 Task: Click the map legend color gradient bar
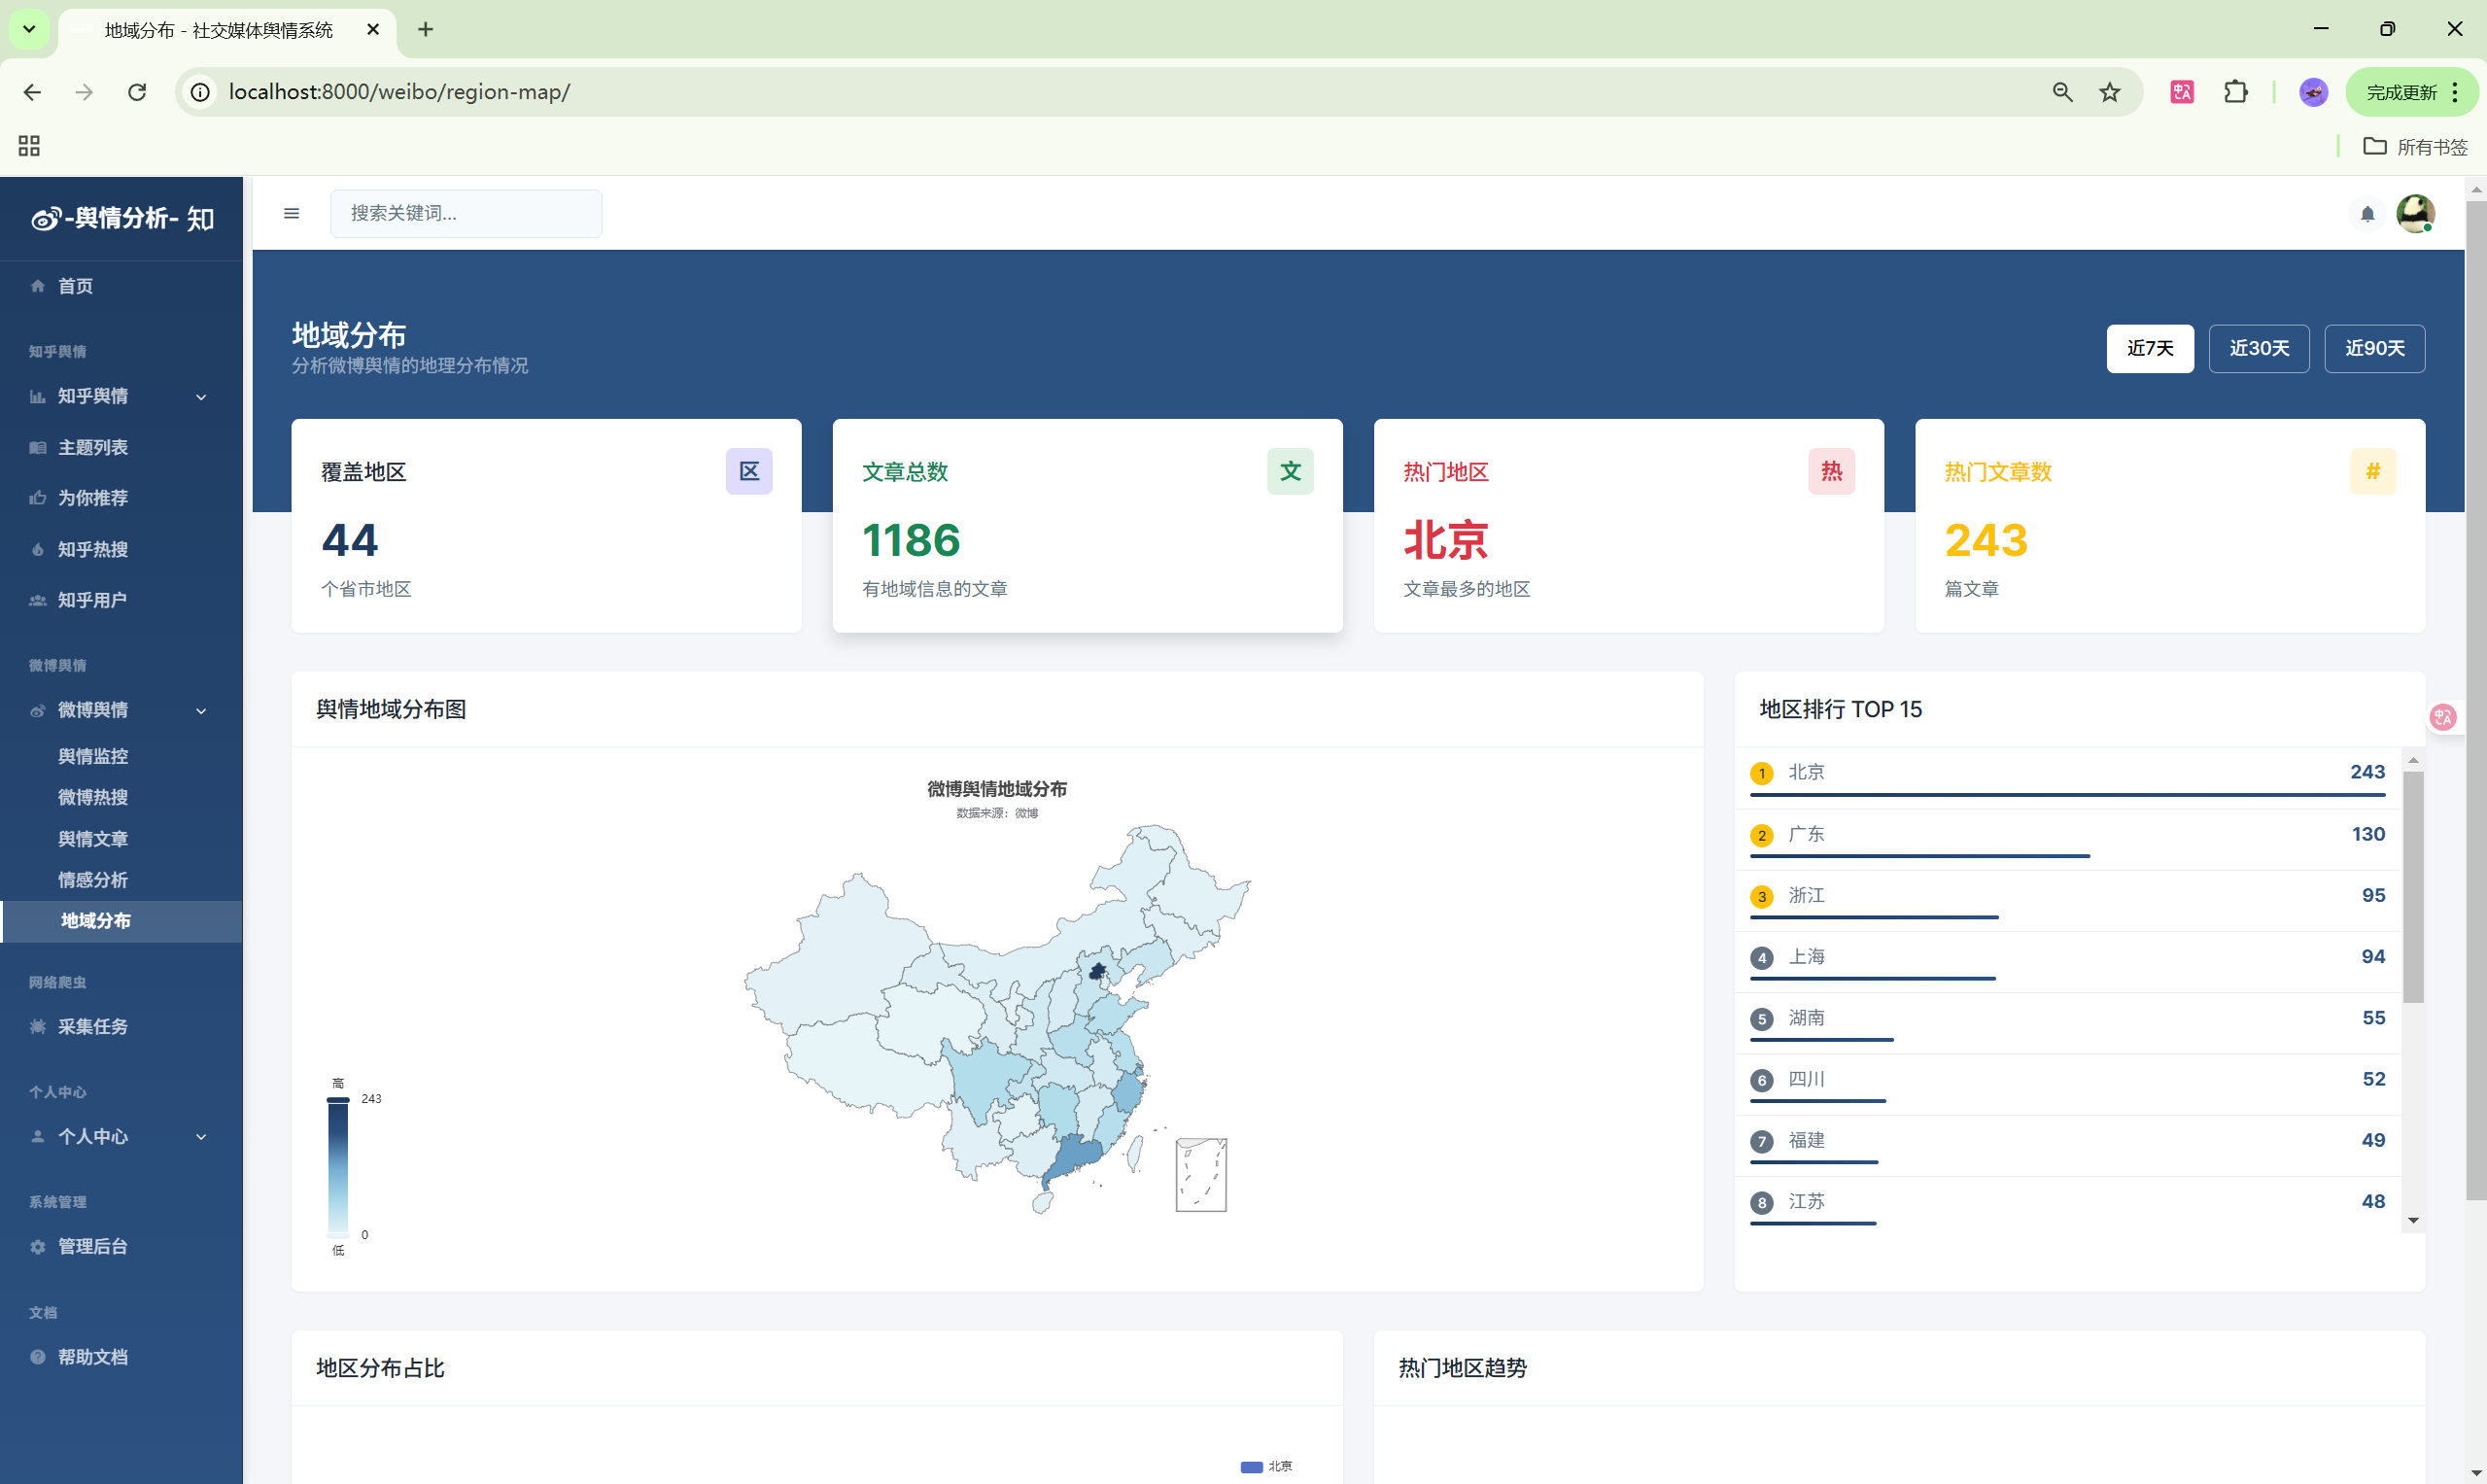[338, 1166]
